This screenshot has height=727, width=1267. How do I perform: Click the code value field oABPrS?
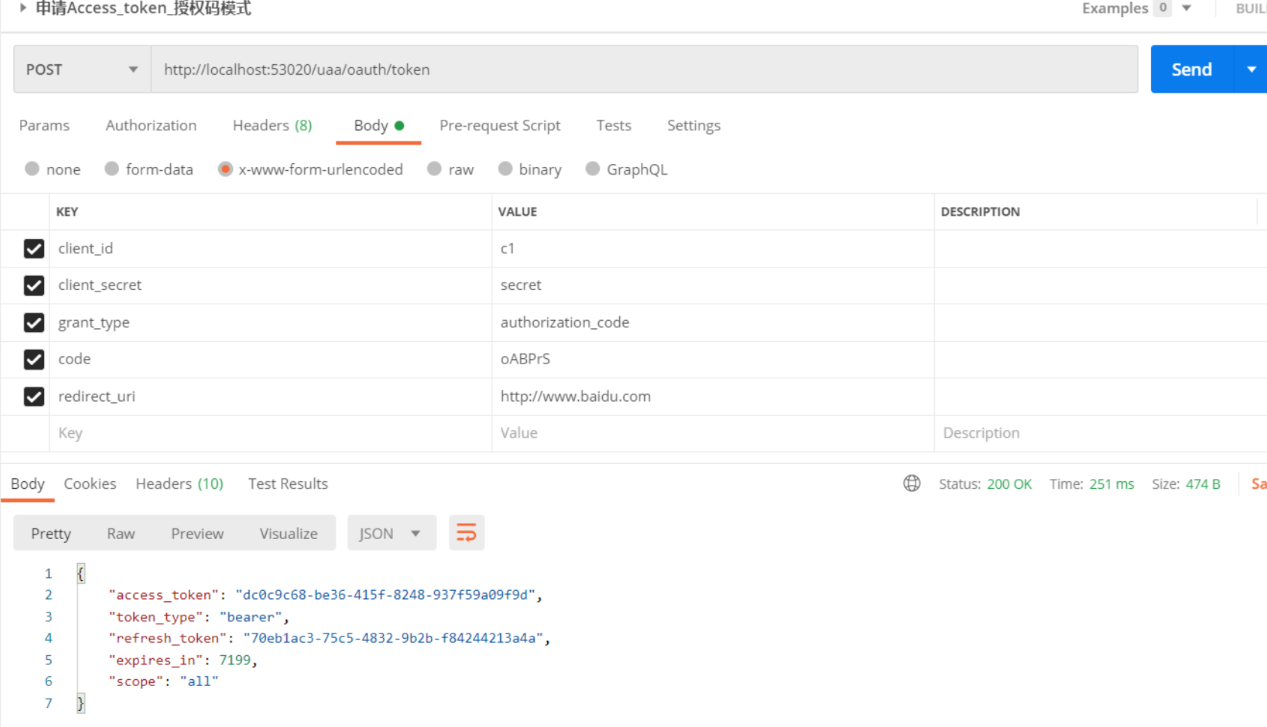712,359
